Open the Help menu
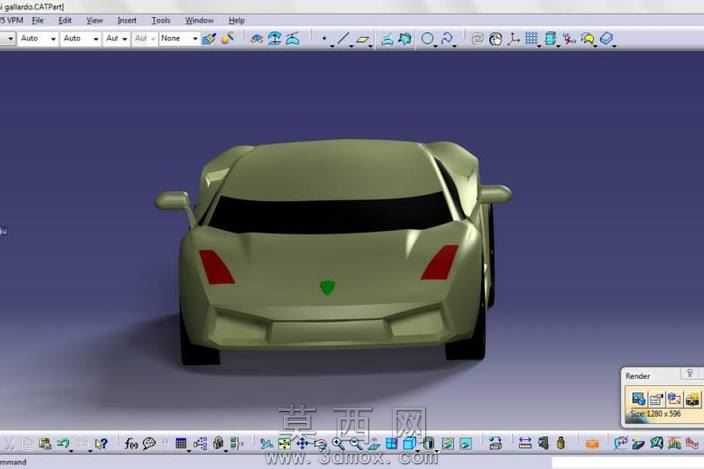The image size is (704, 469). [236, 20]
